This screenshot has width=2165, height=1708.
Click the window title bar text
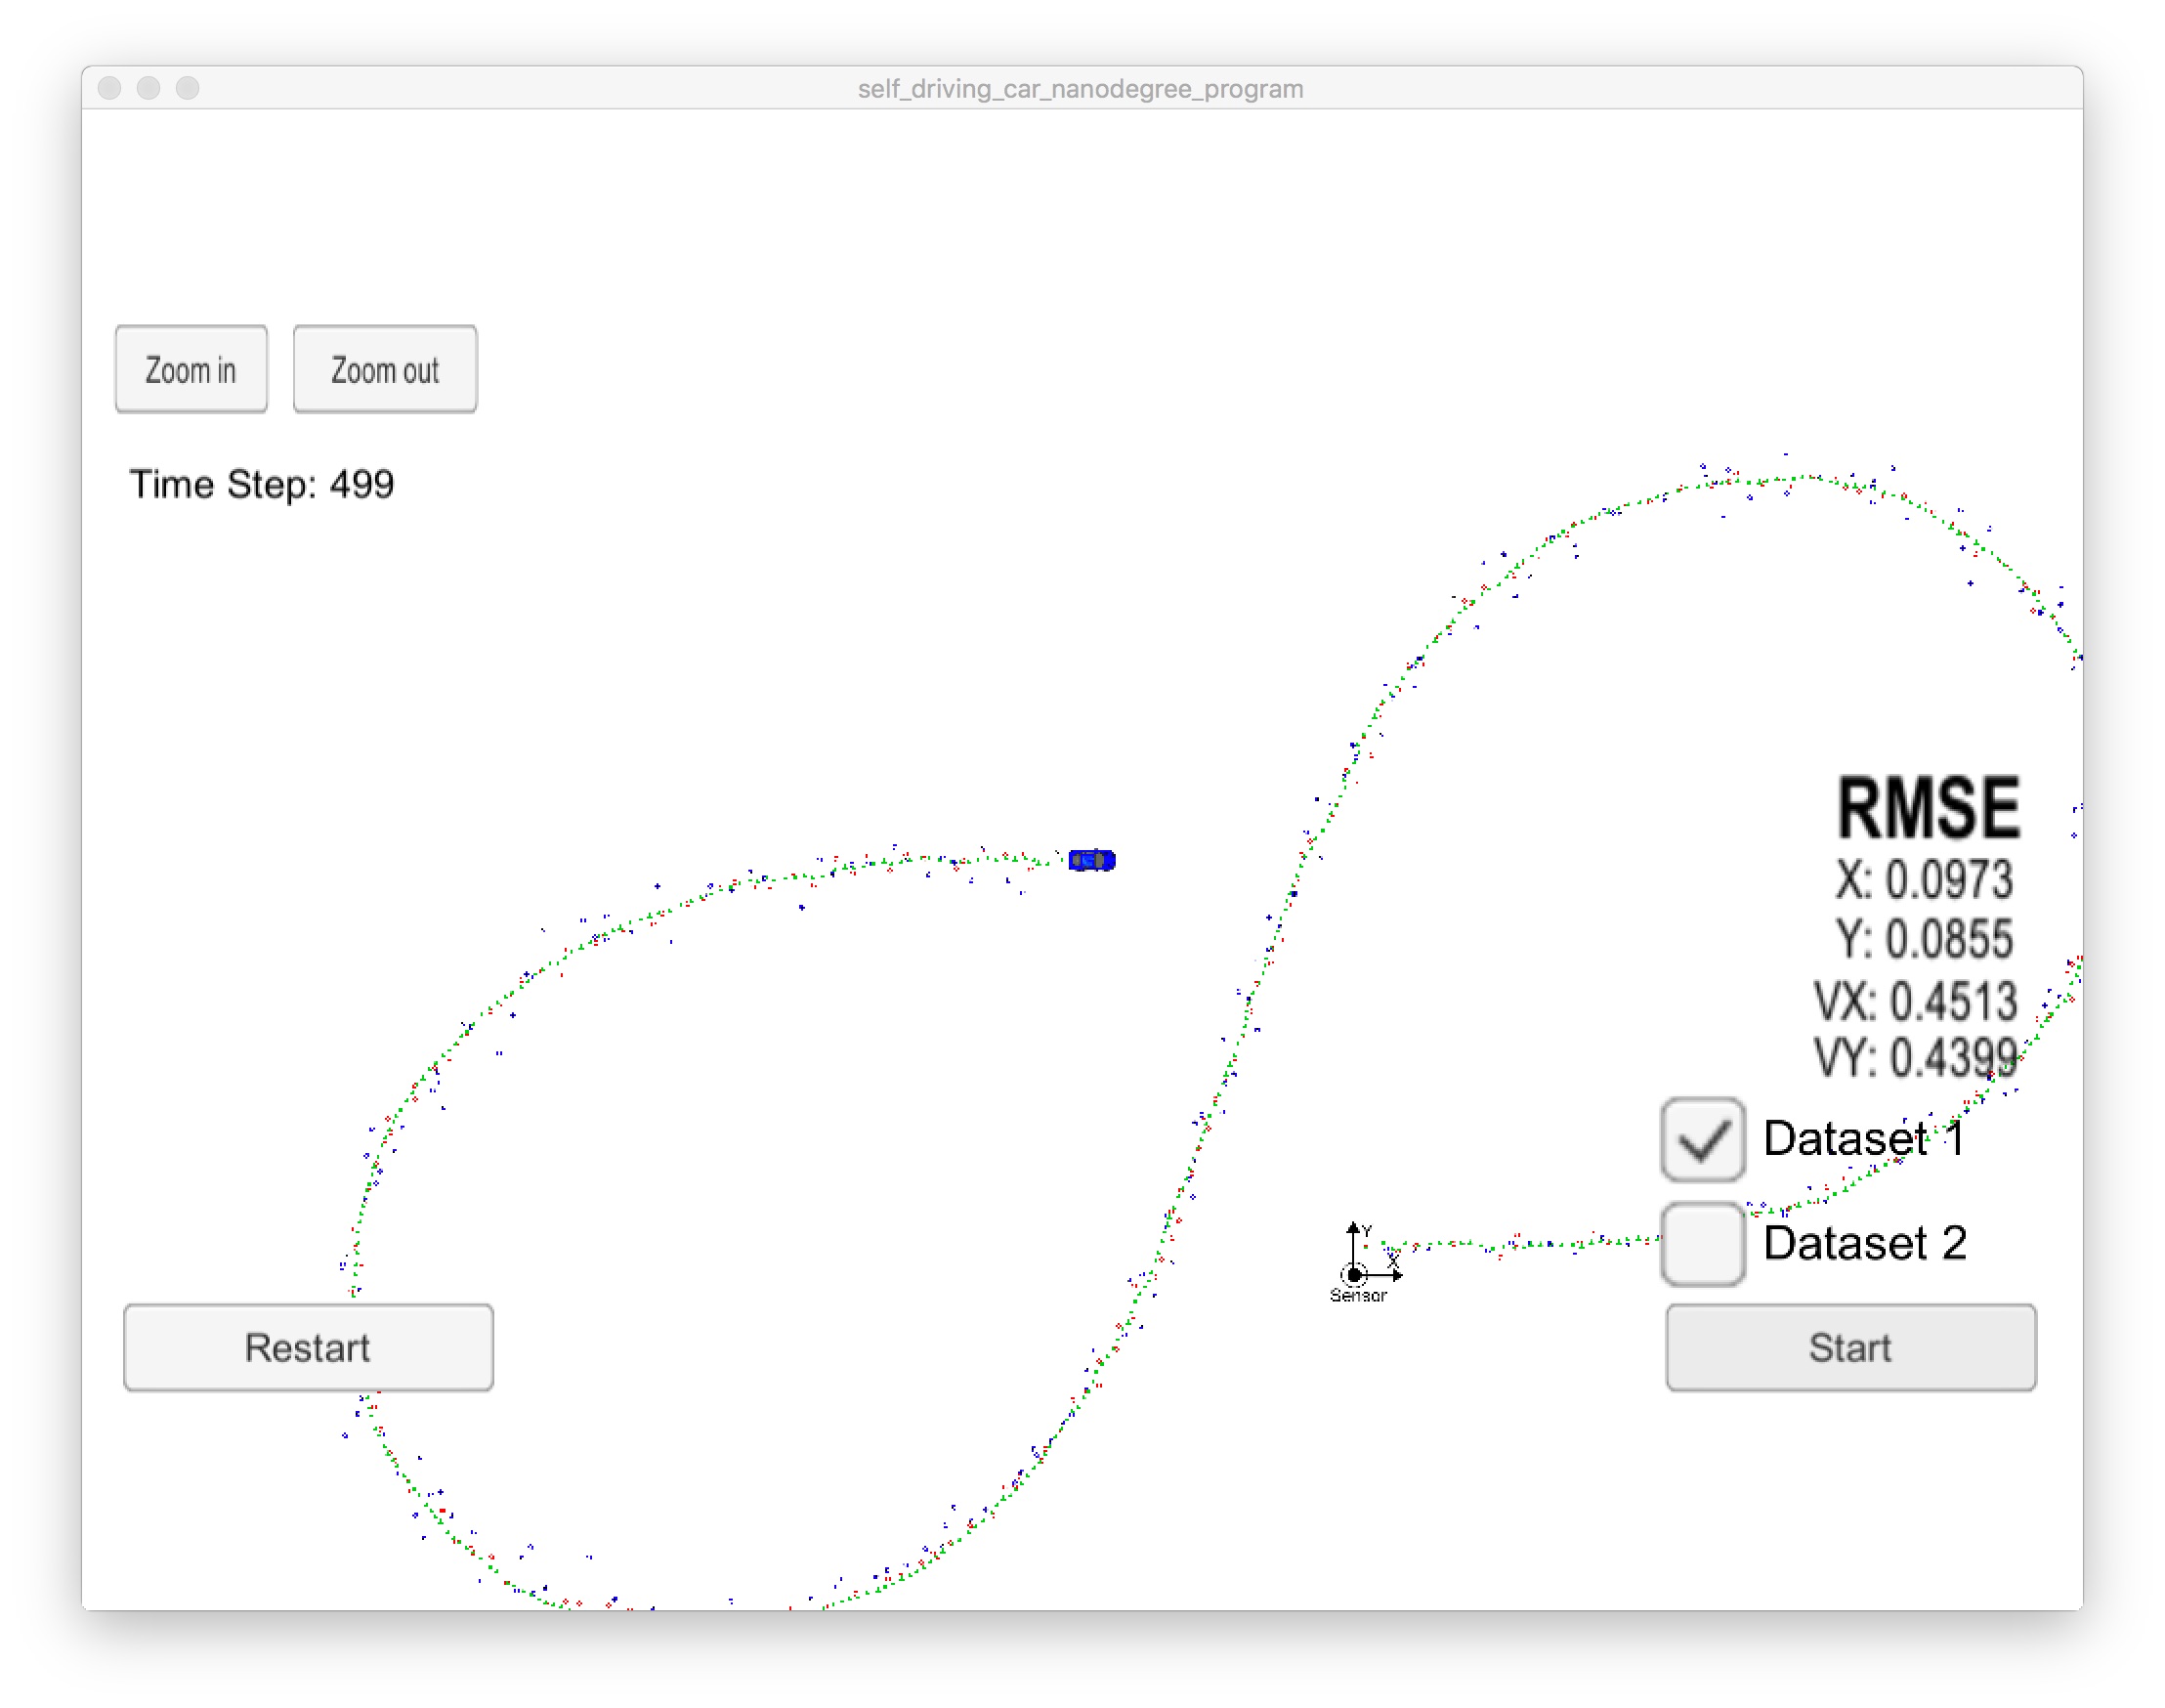(1080, 88)
